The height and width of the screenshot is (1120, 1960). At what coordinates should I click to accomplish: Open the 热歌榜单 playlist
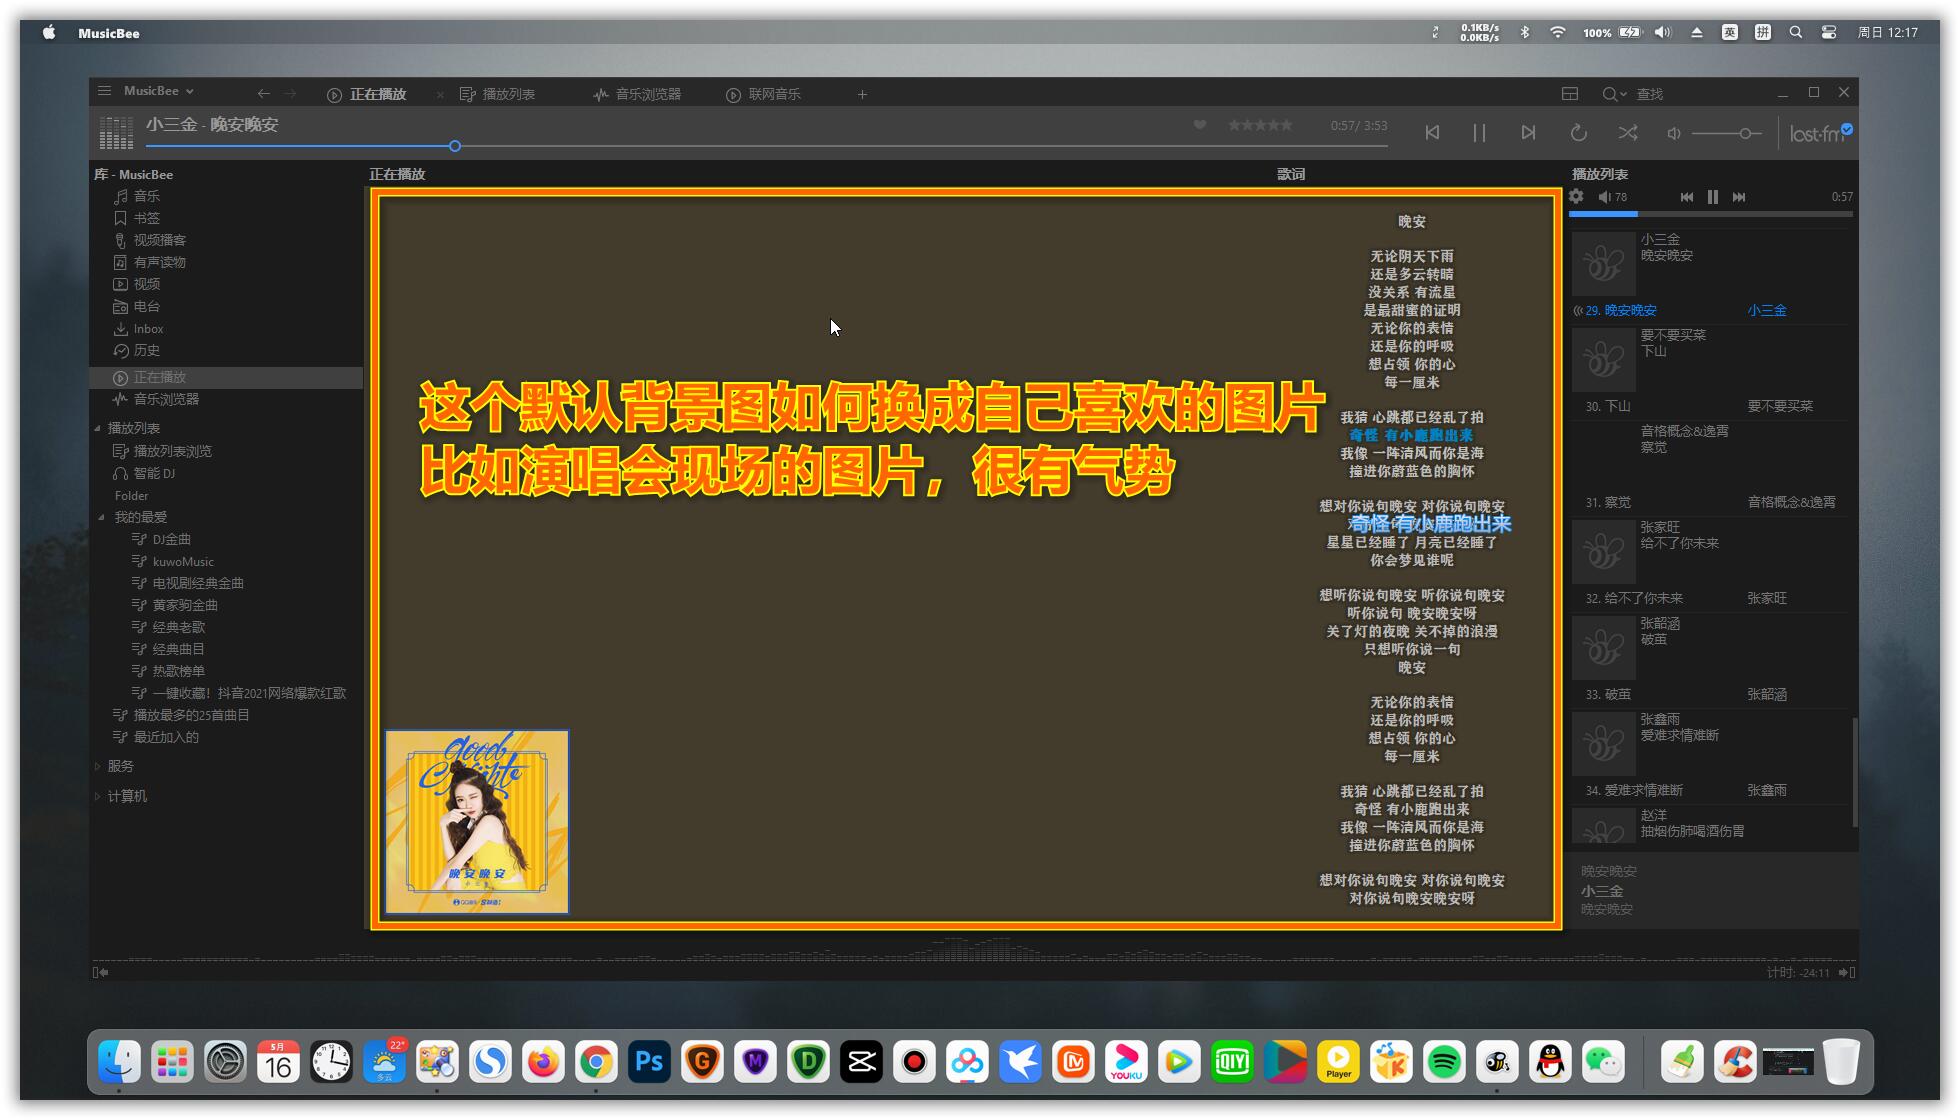point(178,671)
